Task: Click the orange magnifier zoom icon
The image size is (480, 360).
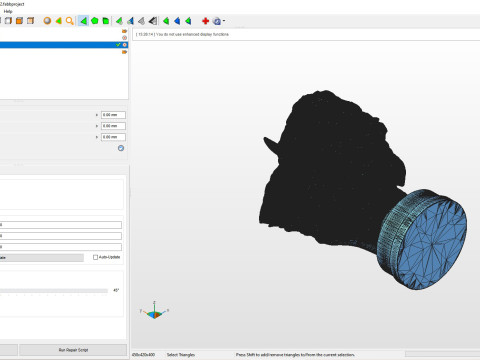Action: [x=69, y=21]
